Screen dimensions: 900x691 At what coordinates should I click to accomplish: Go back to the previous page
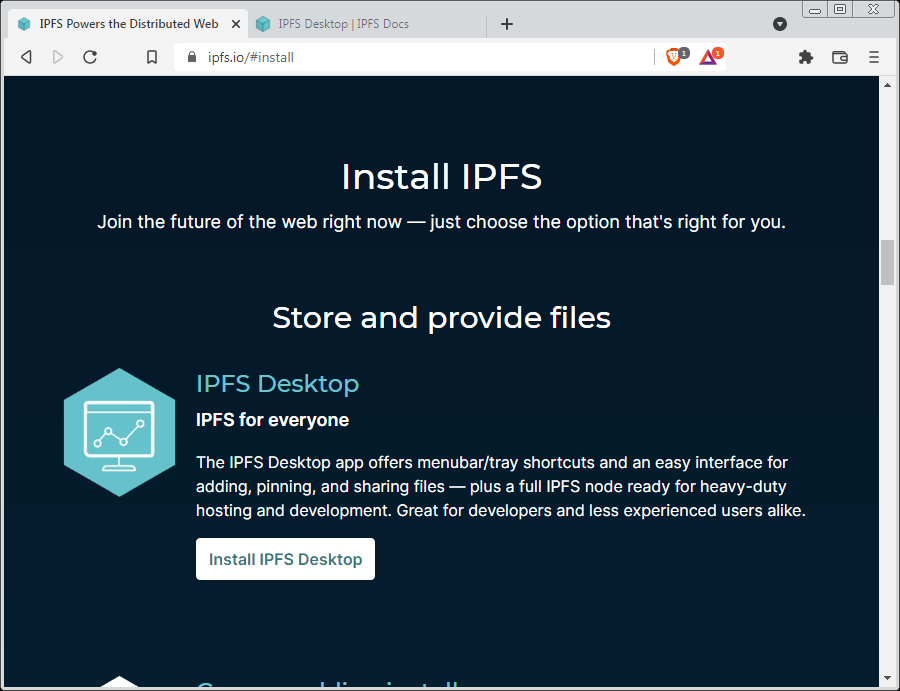[x=26, y=57]
